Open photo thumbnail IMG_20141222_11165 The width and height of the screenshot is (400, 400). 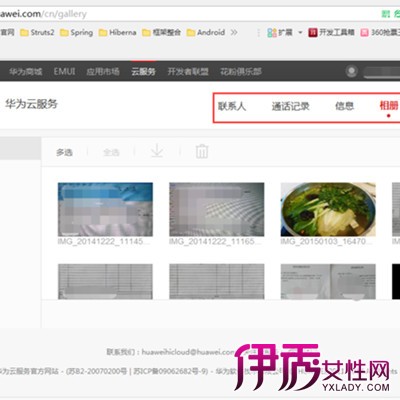tap(217, 209)
